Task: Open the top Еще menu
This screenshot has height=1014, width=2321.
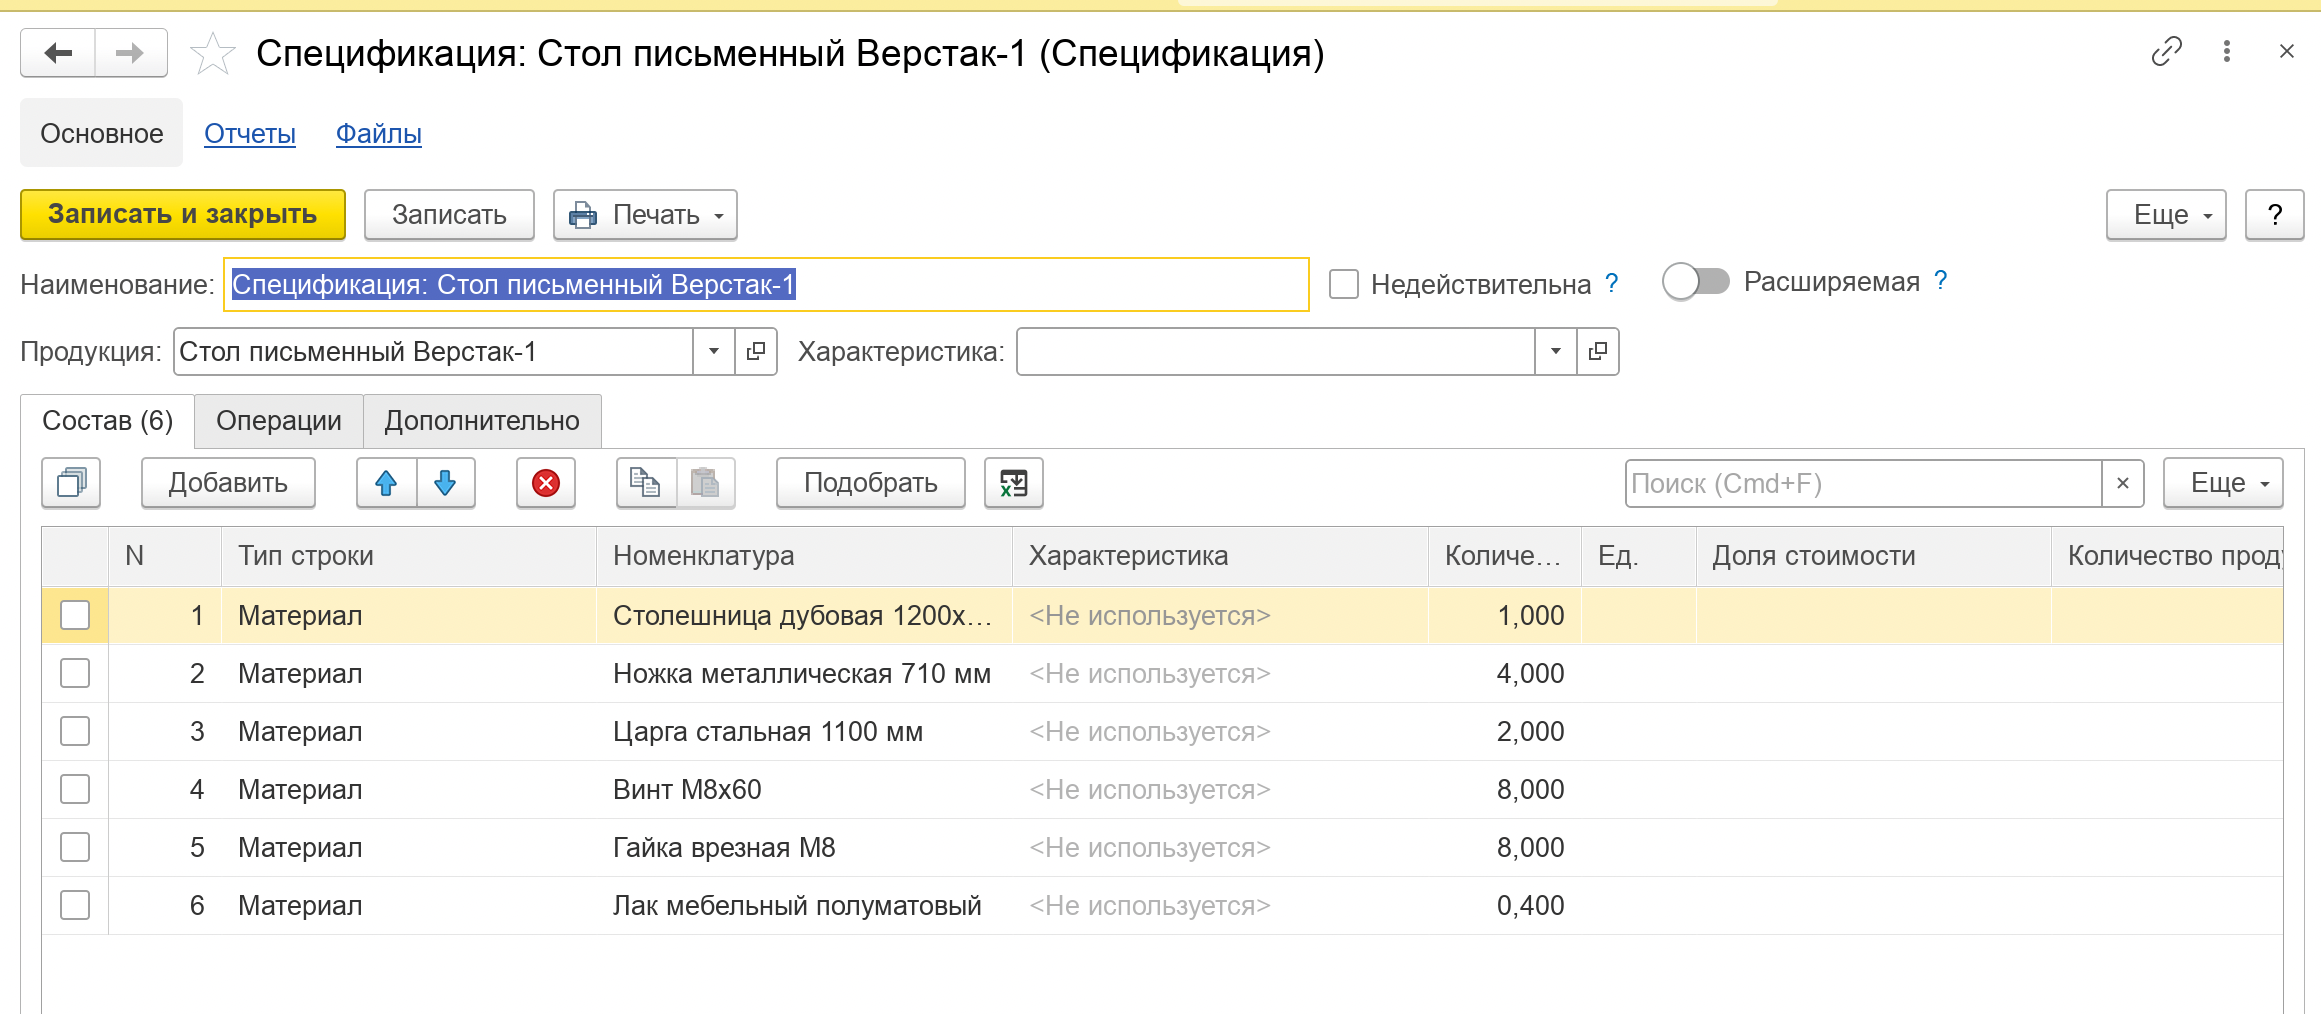Action: [2166, 214]
